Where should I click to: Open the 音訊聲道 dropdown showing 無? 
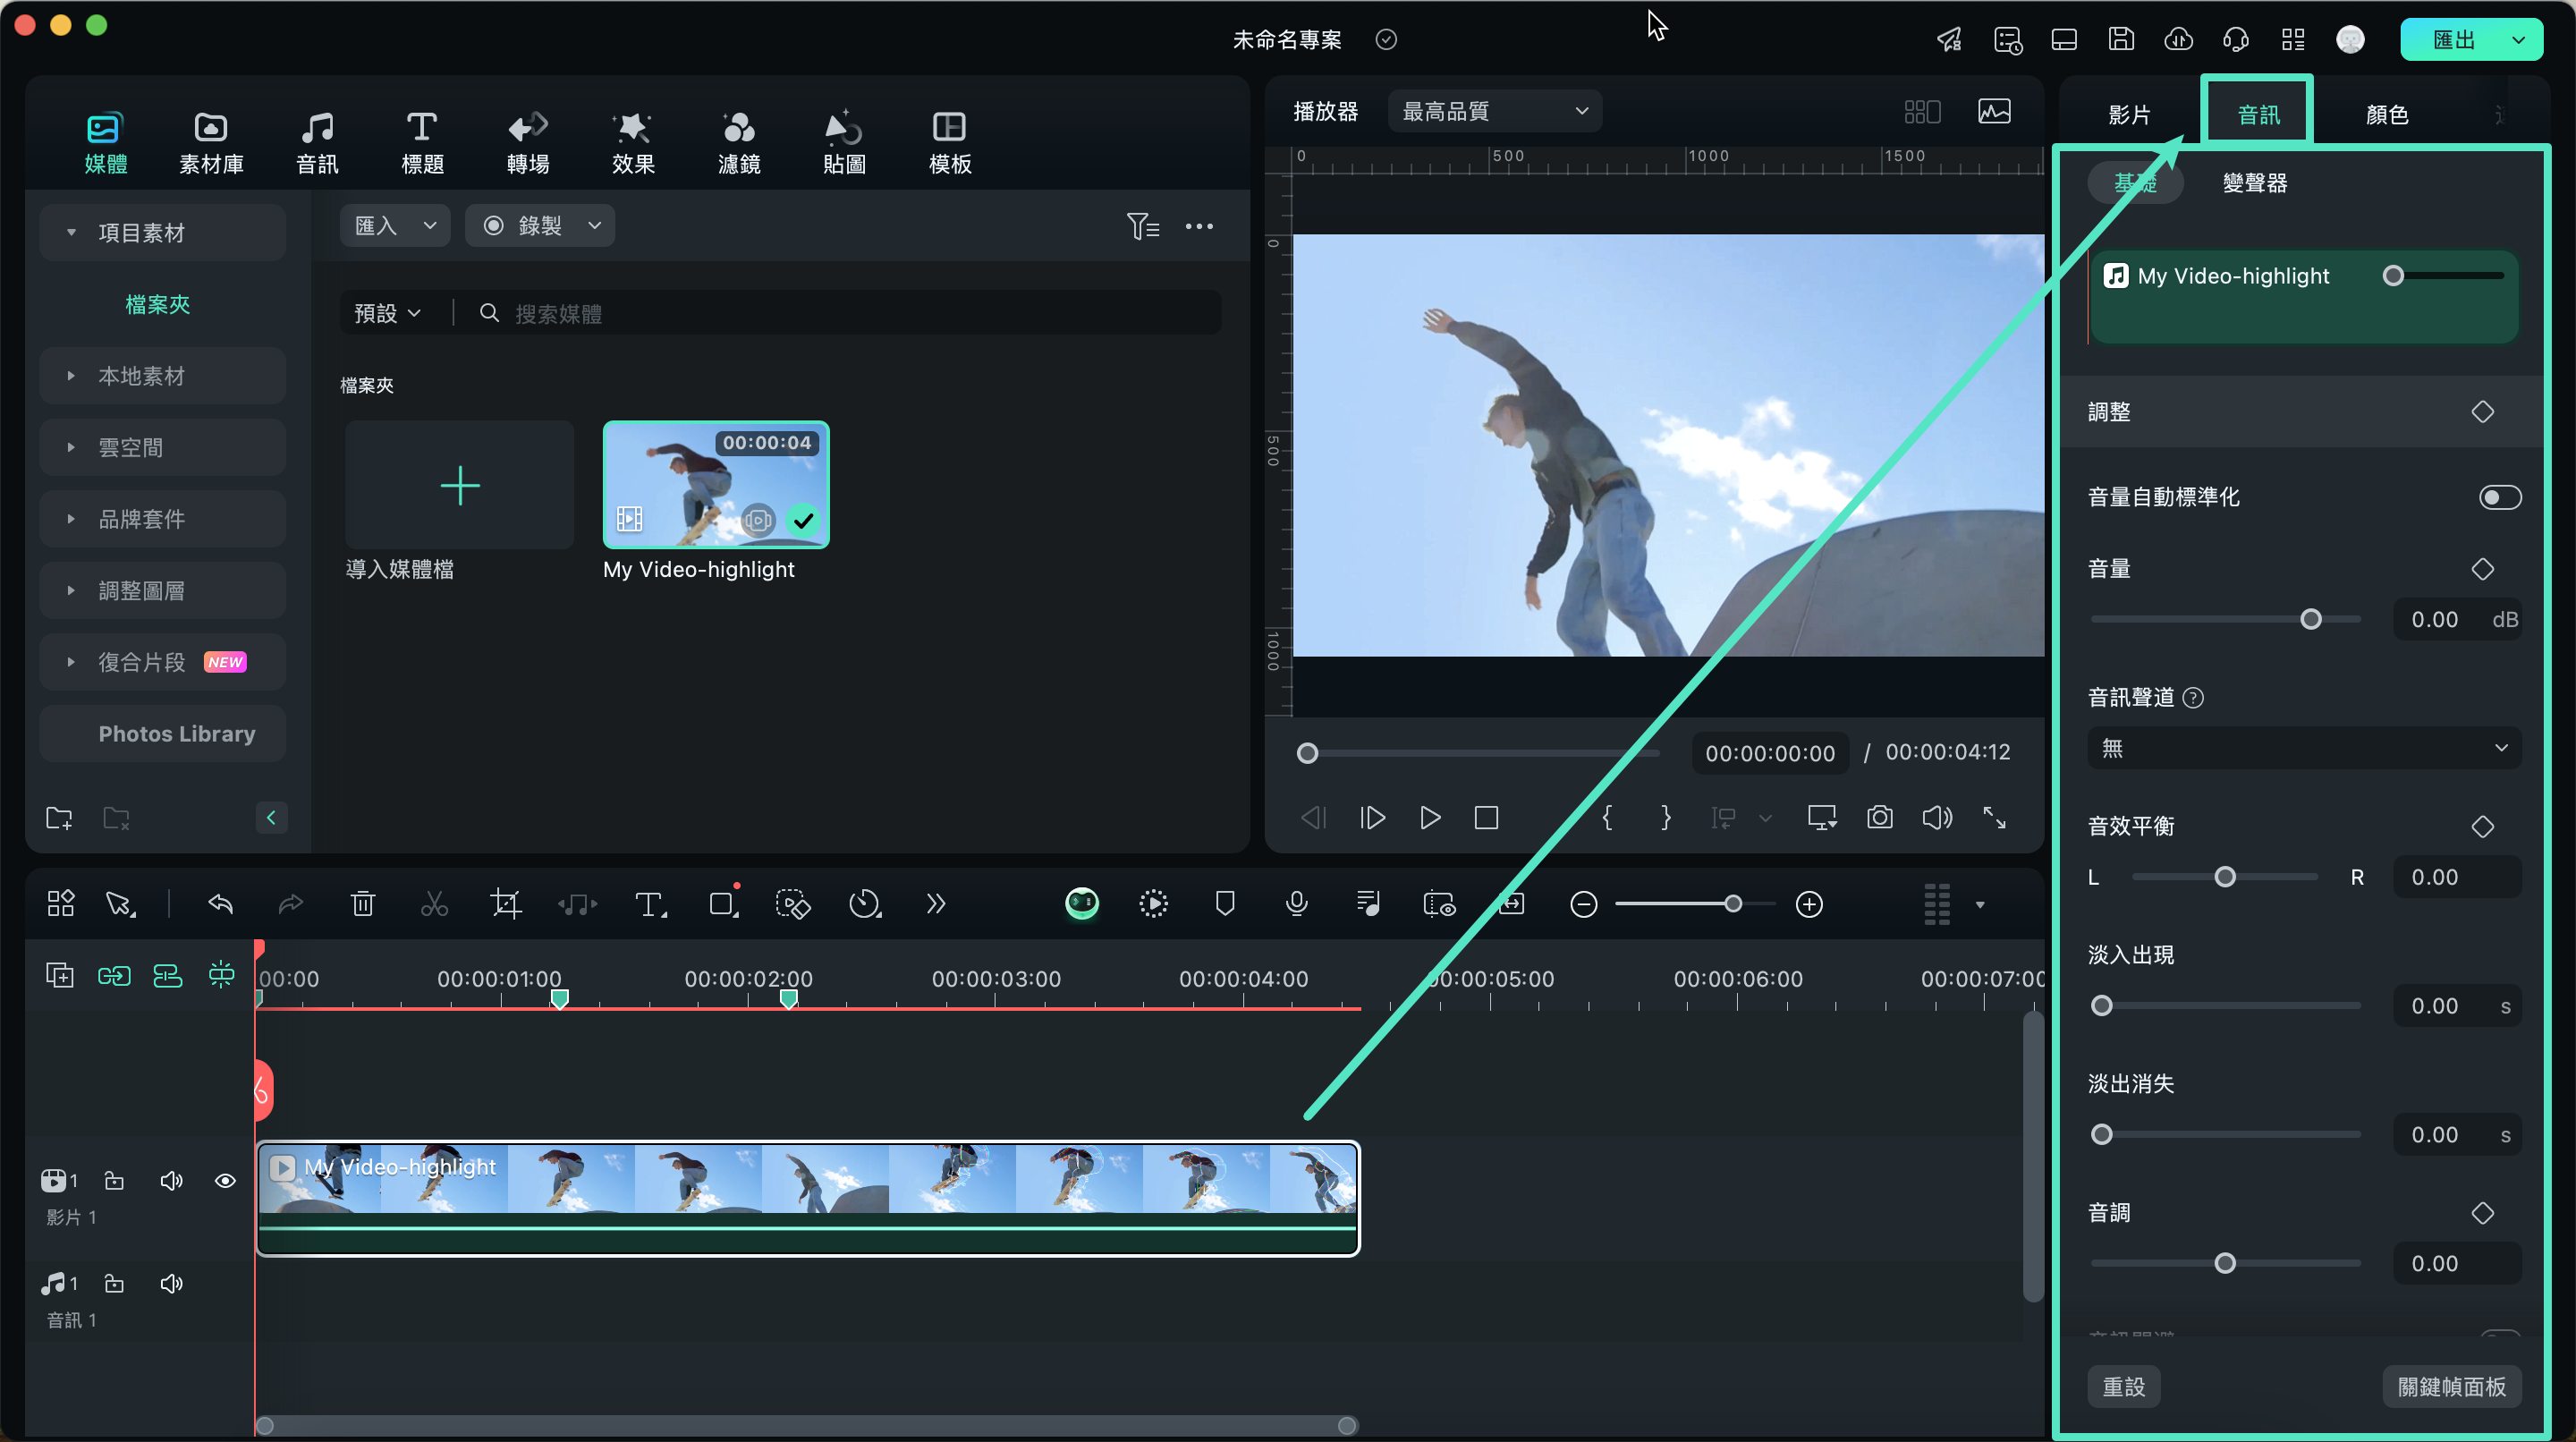tap(2303, 748)
